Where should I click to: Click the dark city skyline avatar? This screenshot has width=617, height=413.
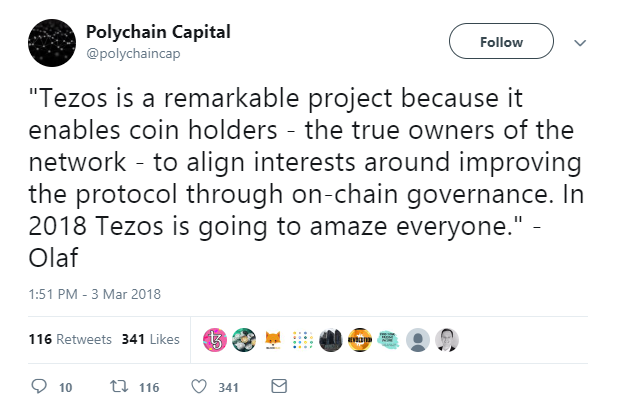331,339
